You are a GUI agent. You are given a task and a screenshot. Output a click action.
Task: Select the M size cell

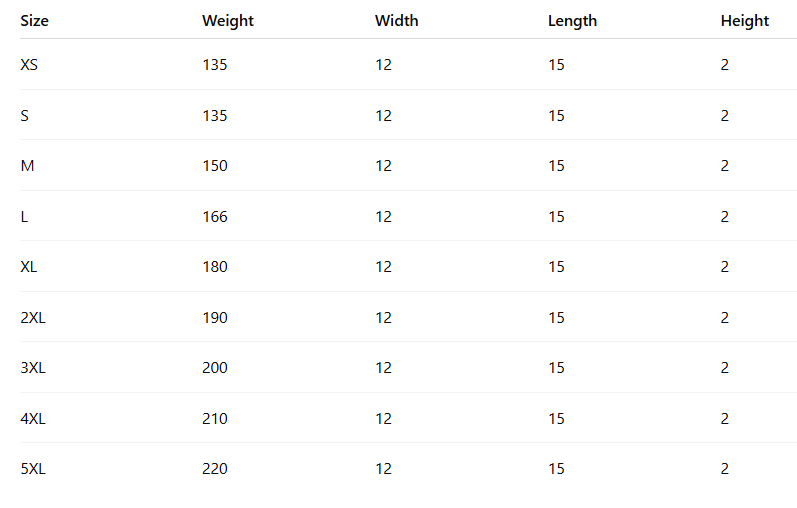click(27, 166)
